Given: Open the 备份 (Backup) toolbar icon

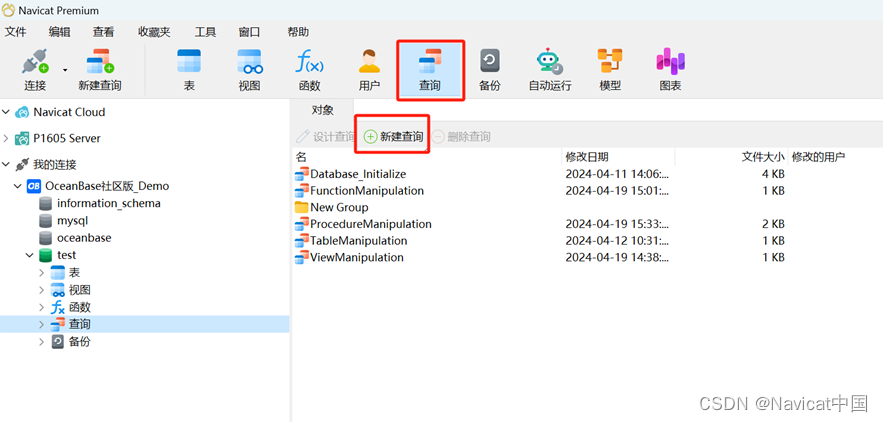Looking at the screenshot, I should pyautogui.click(x=489, y=70).
